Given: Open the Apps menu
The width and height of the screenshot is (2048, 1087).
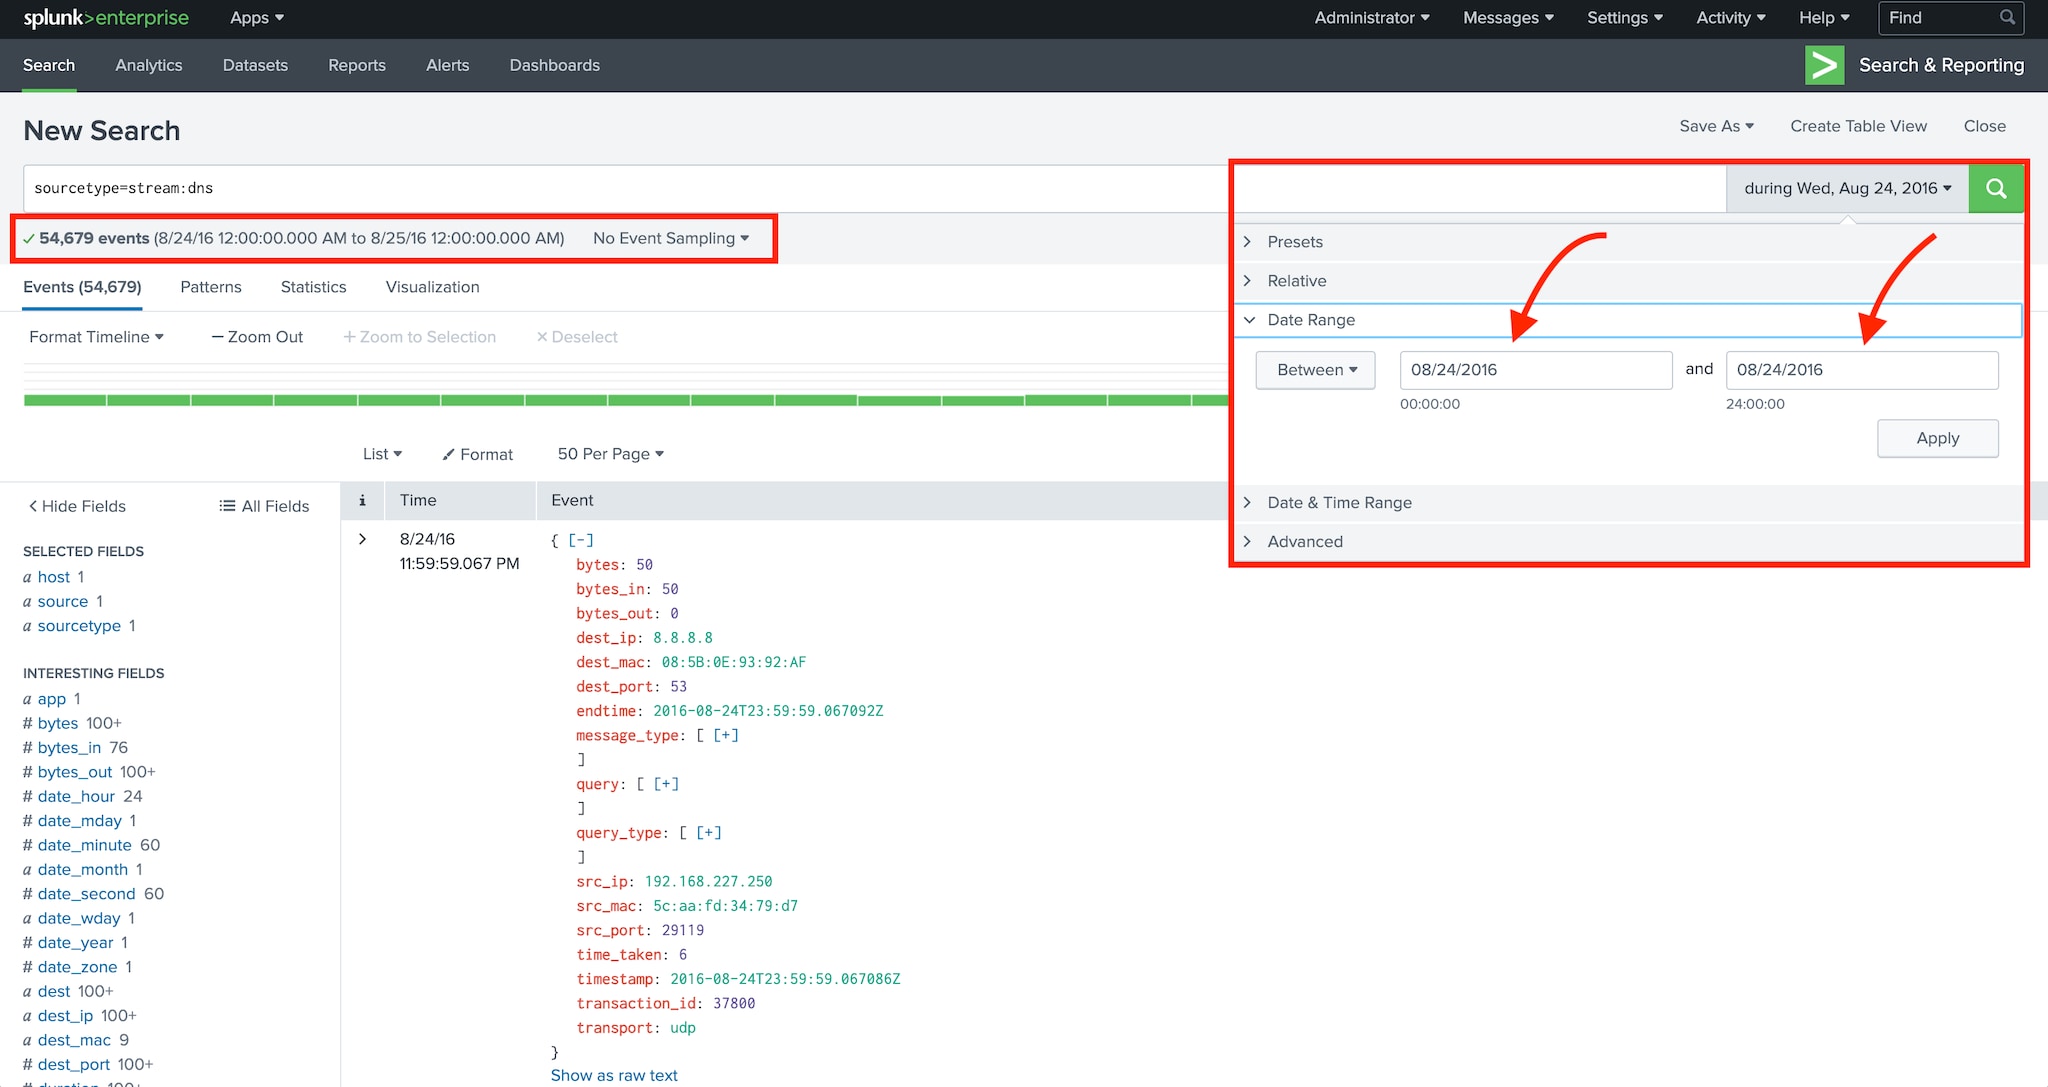Looking at the screenshot, I should click(x=257, y=18).
